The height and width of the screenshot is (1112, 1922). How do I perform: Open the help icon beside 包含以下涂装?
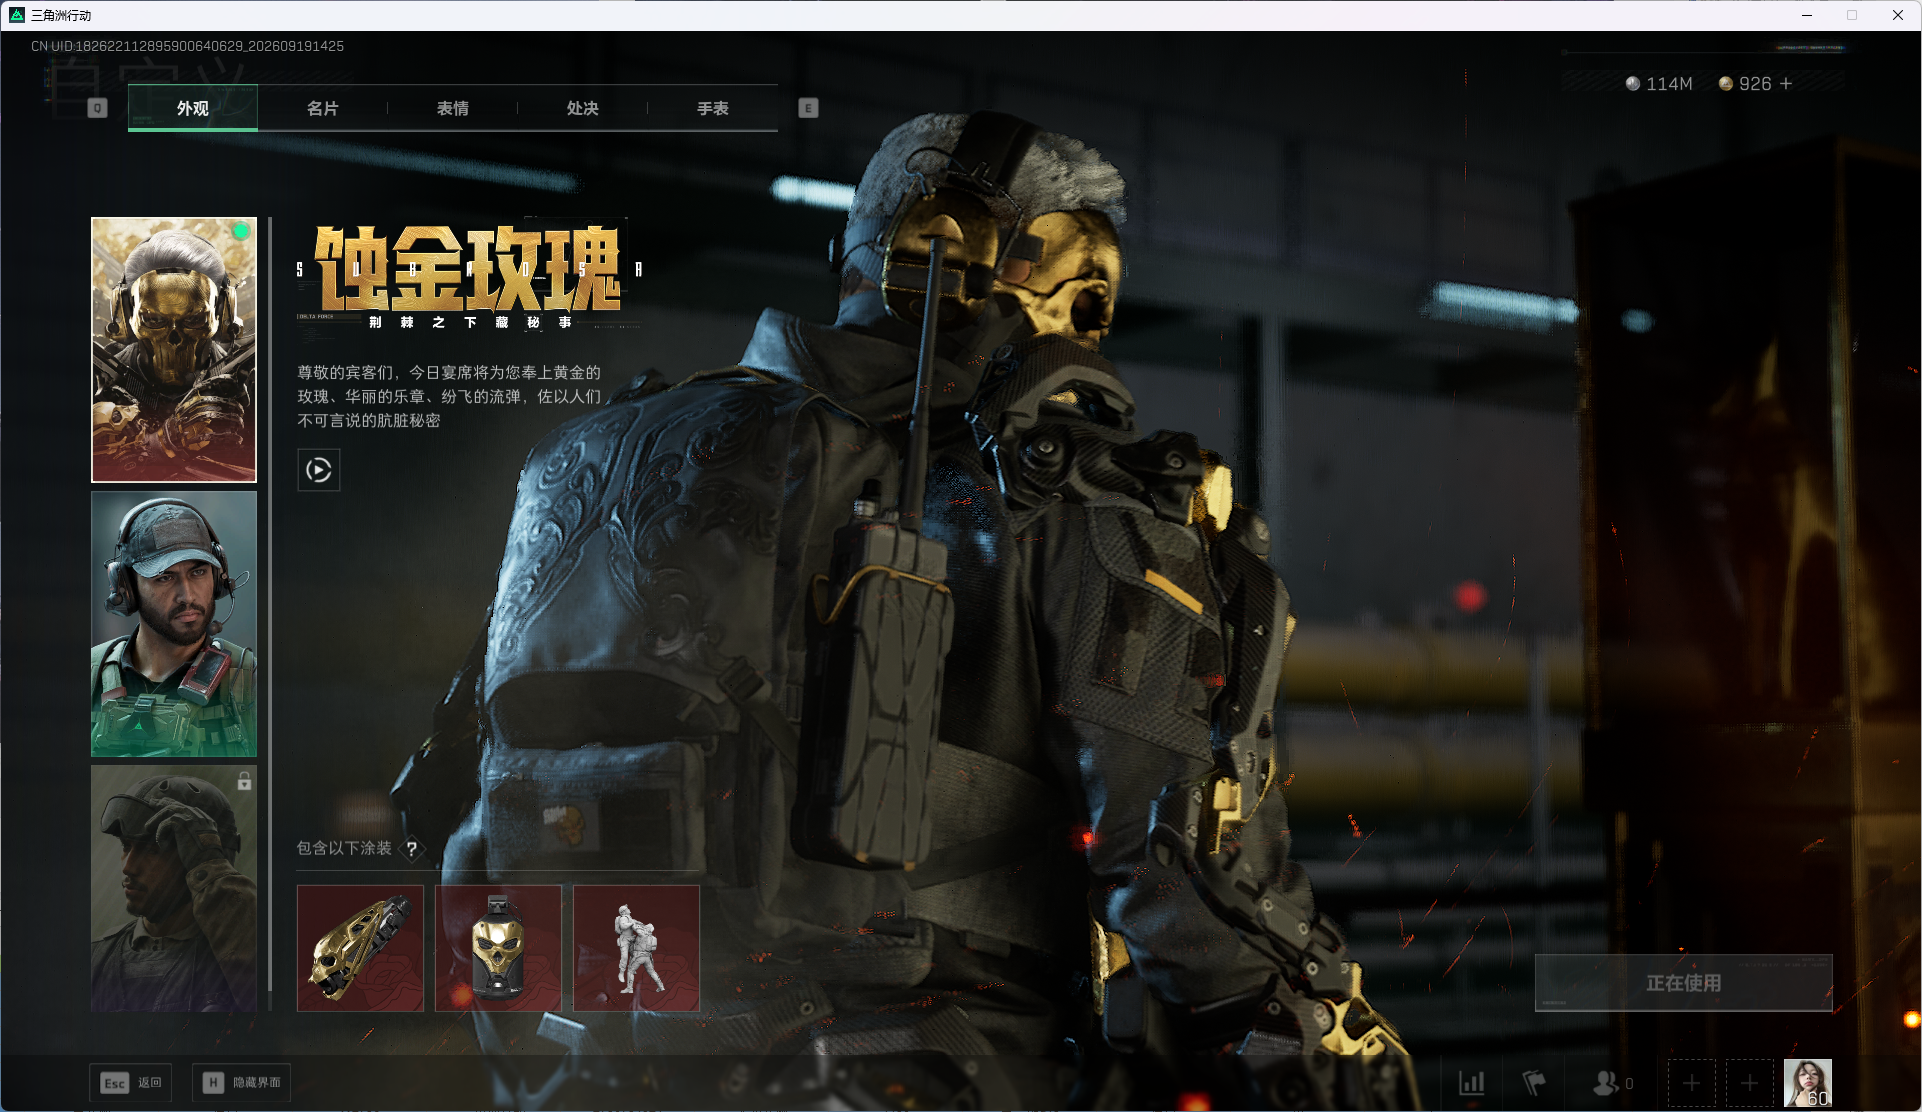click(412, 849)
